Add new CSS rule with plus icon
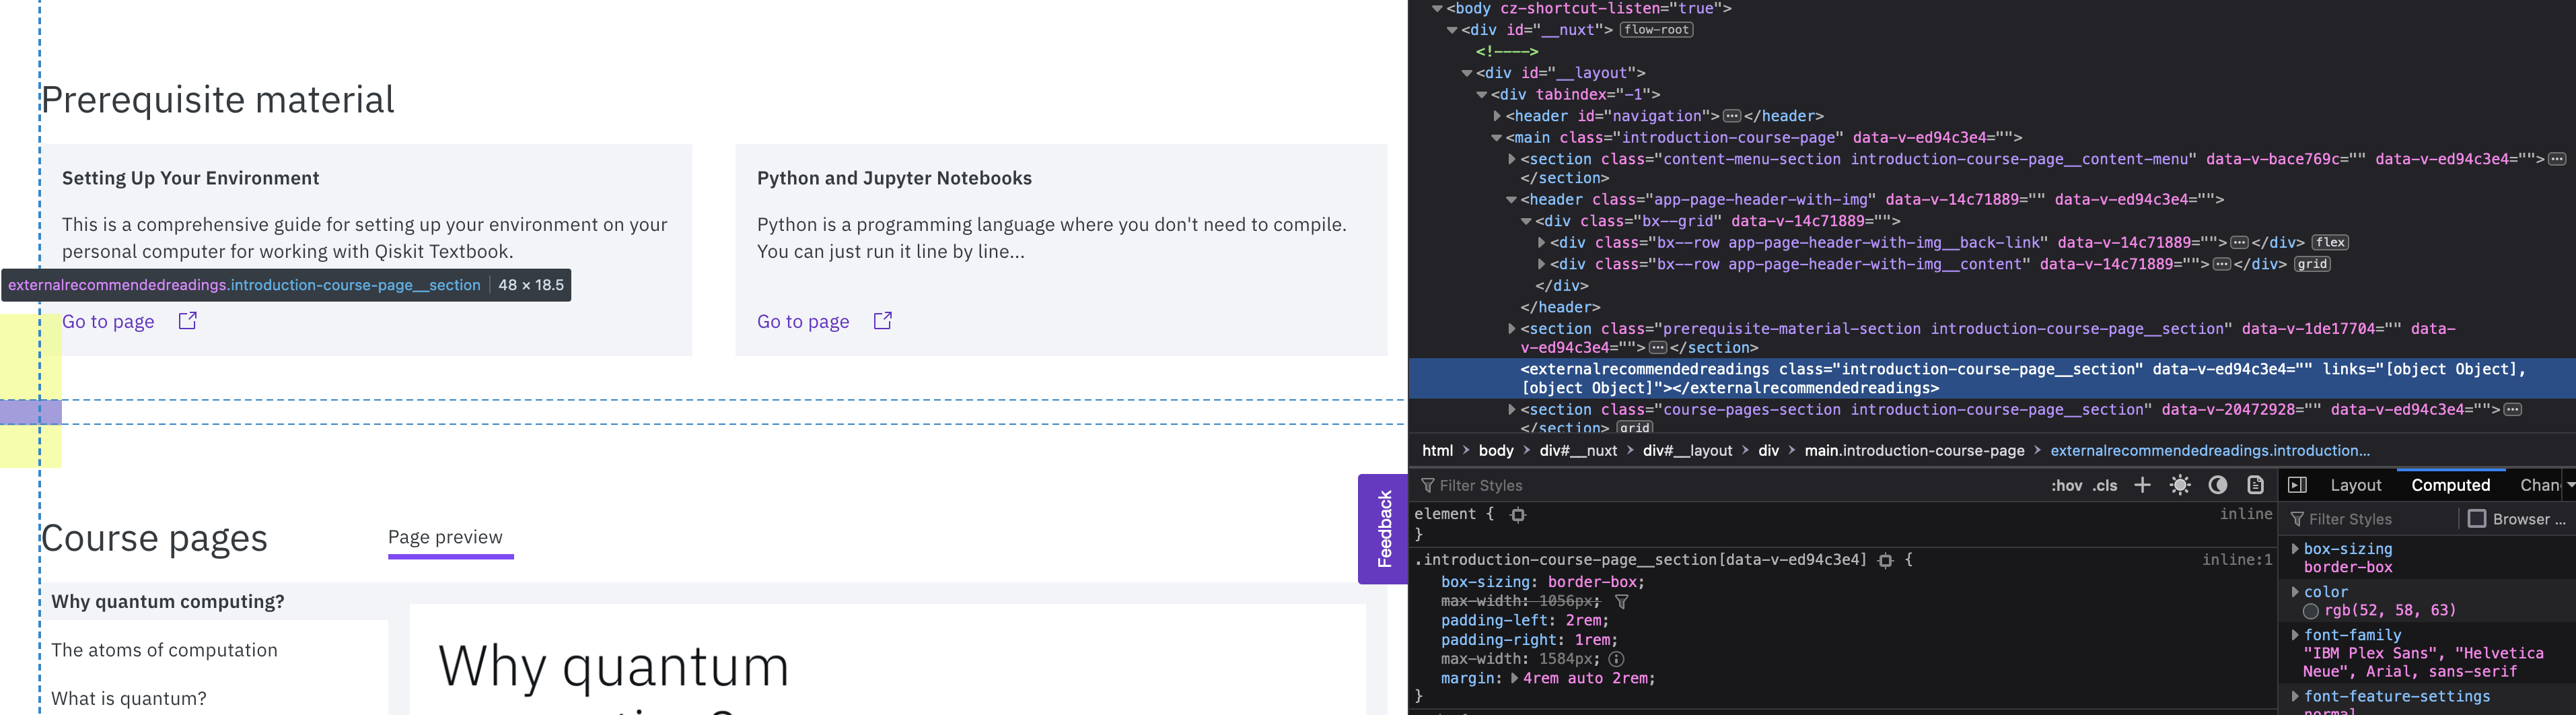 pos(2142,485)
